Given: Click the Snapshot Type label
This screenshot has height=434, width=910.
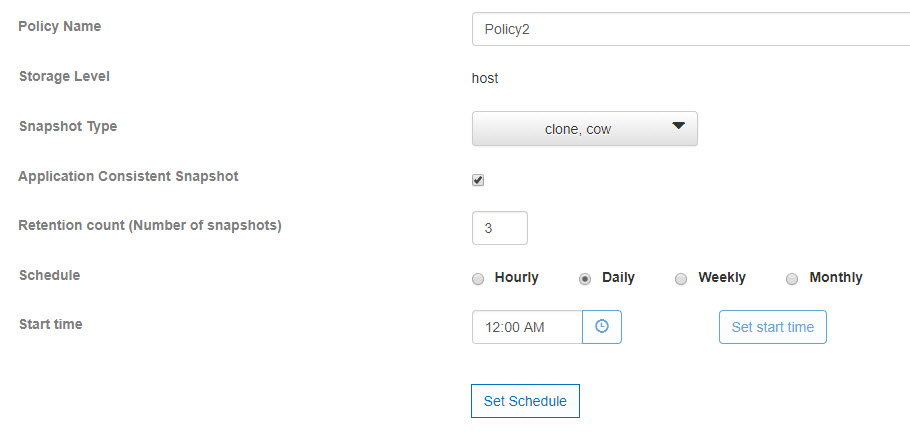Looking at the screenshot, I should pyautogui.click(x=68, y=126).
